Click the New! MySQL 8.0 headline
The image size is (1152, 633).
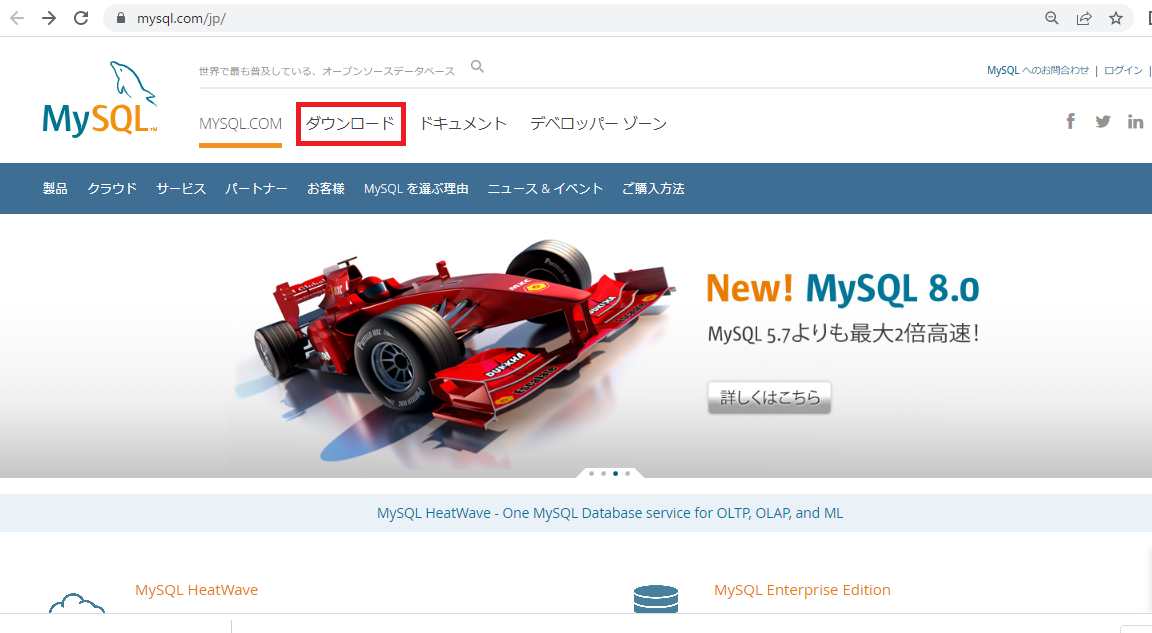coord(843,289)
